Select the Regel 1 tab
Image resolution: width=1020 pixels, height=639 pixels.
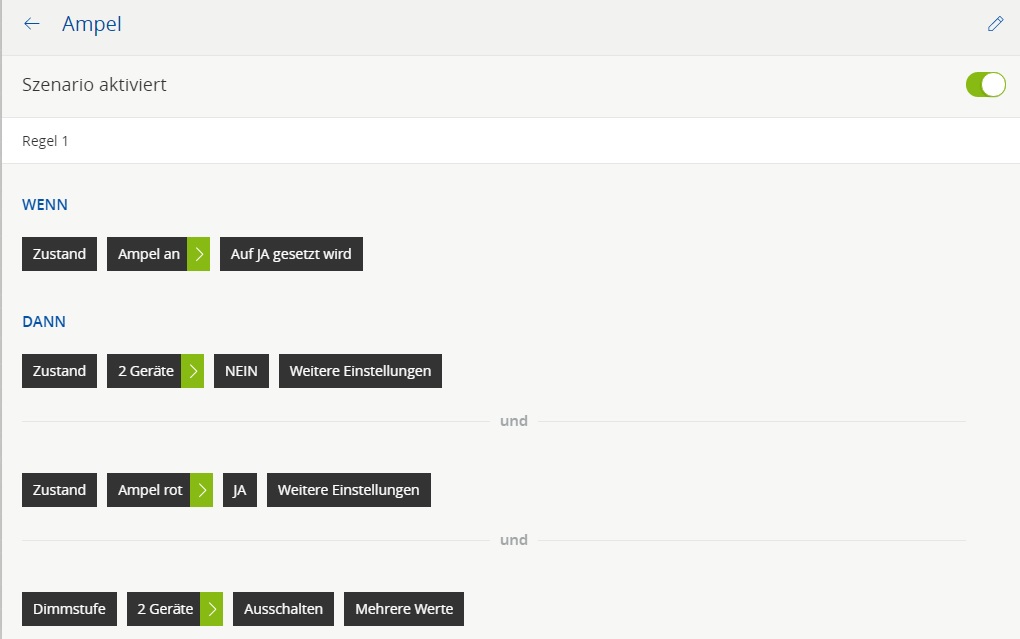46,141
